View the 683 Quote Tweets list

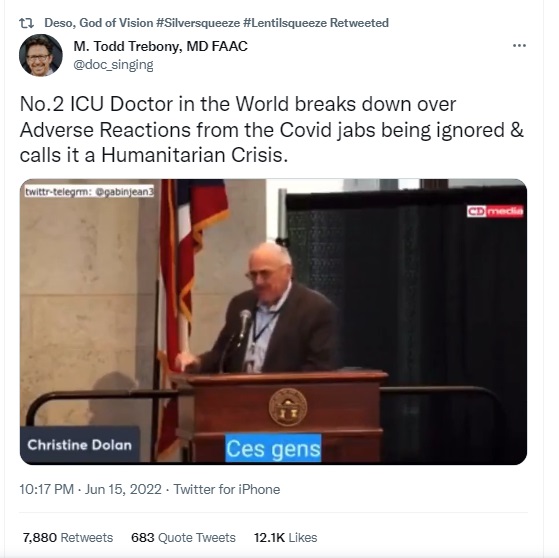click(x=183, y=537)
